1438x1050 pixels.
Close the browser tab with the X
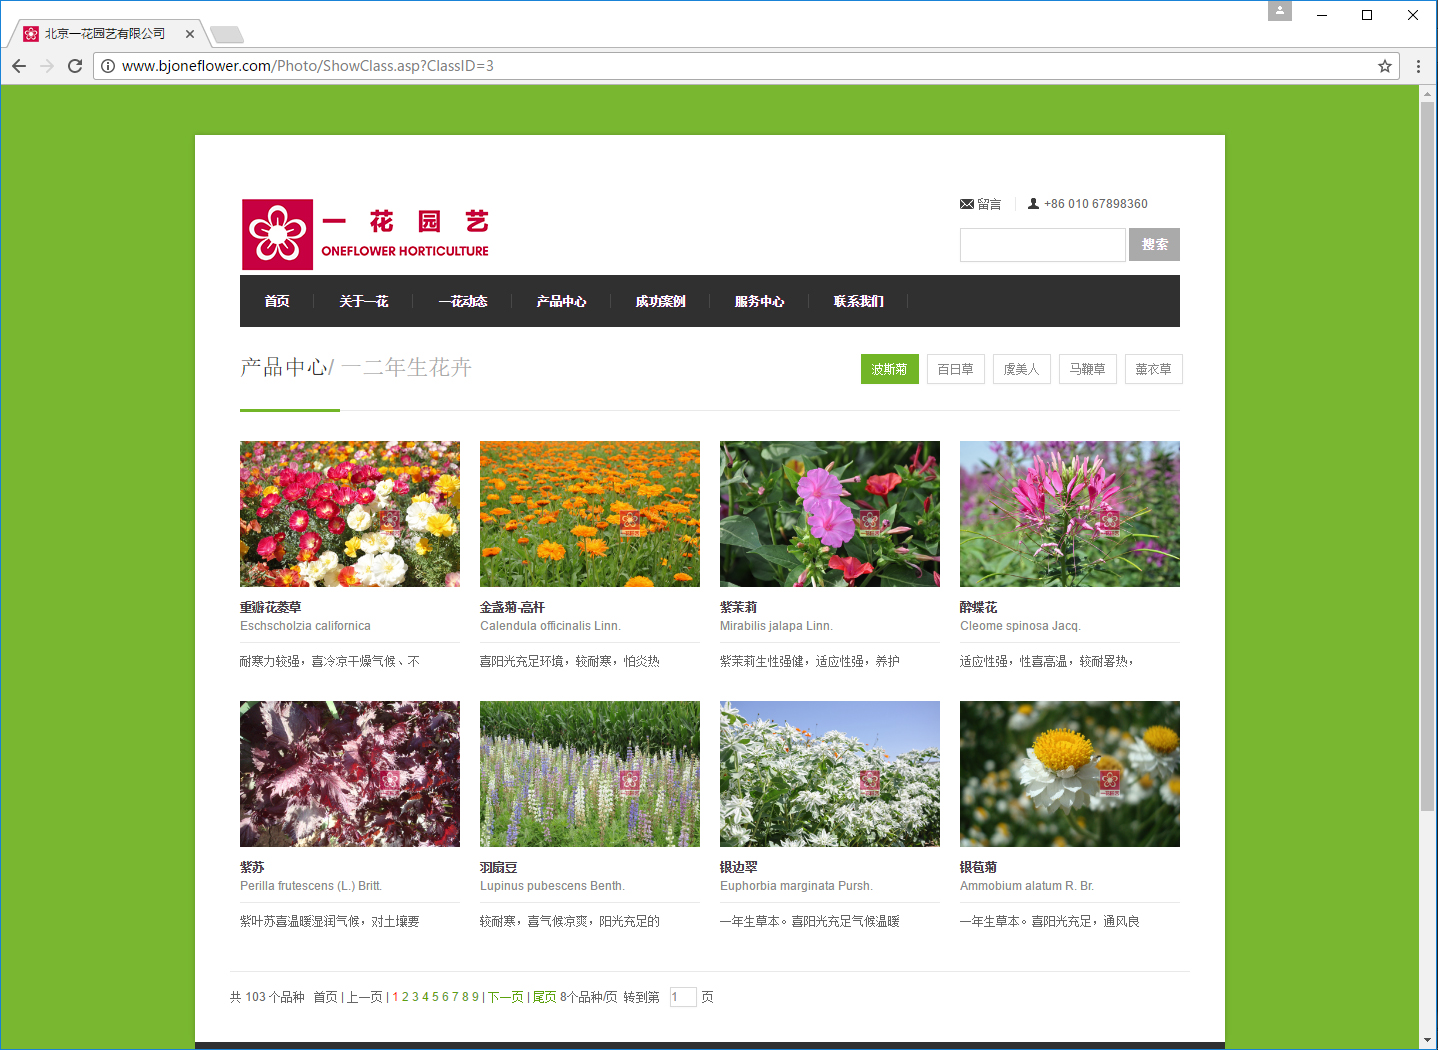click(x=190, y=34)
